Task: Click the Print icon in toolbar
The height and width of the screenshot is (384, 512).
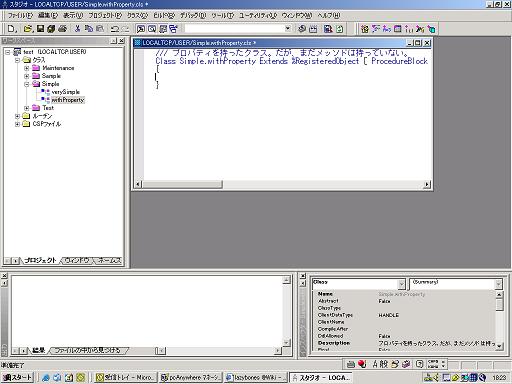Action: 62,29
